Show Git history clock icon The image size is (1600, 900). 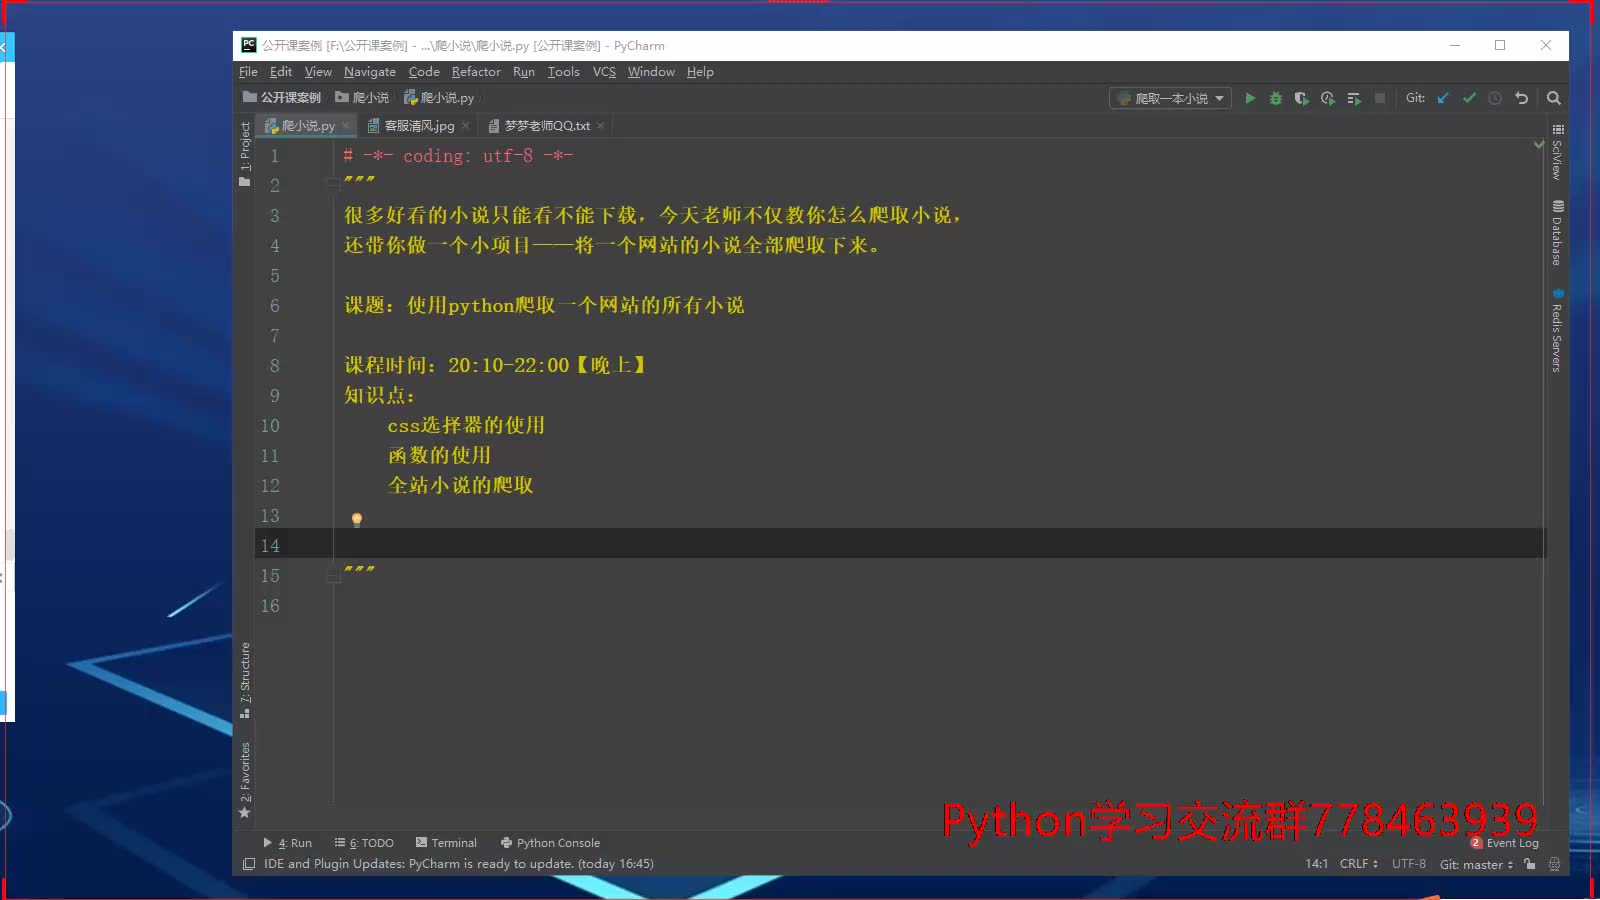pos(1495,98)
